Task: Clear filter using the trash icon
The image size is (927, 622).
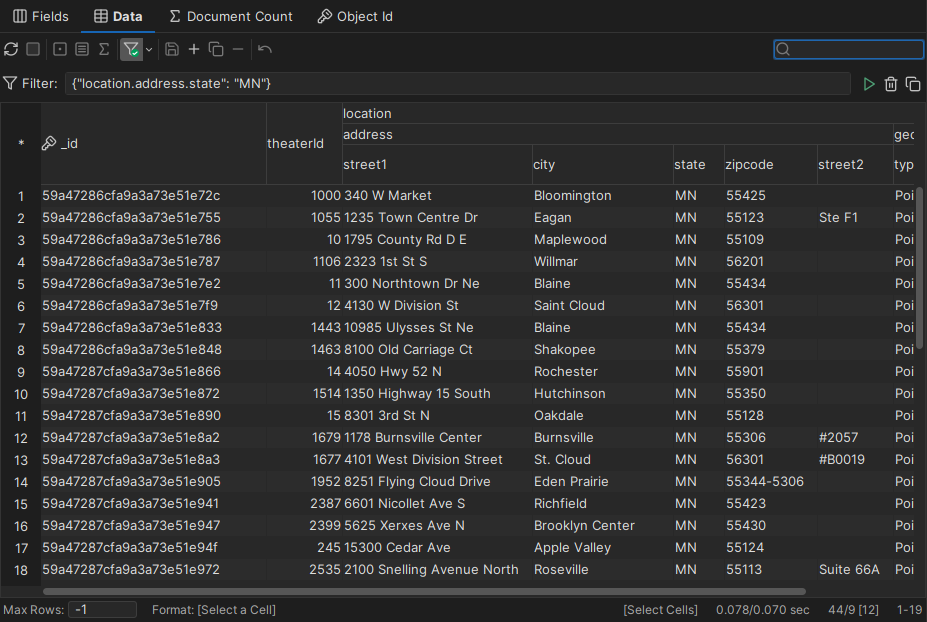Action: (890, 84)
